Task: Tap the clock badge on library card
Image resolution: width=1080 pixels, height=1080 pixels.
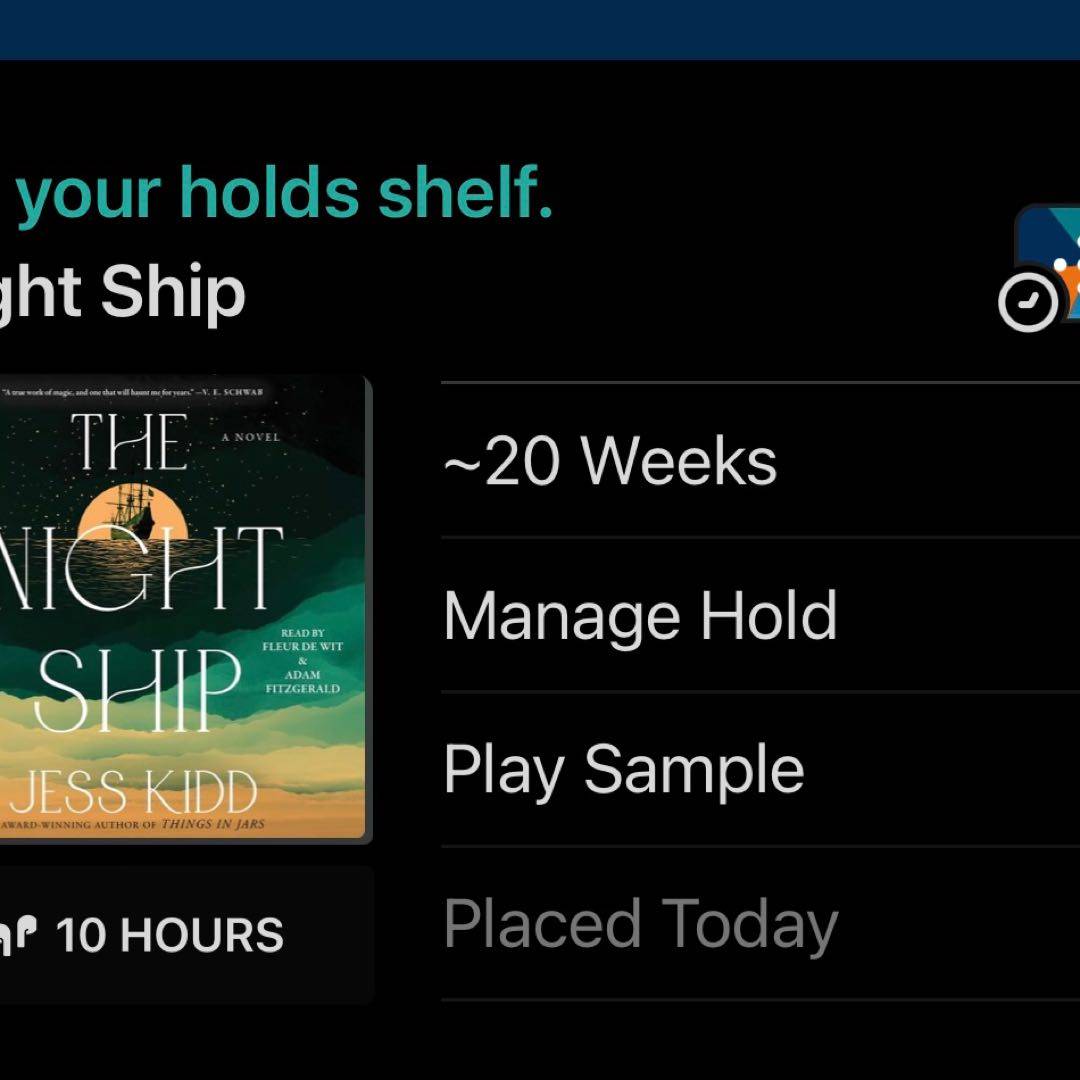Action: click(1028, 301)
